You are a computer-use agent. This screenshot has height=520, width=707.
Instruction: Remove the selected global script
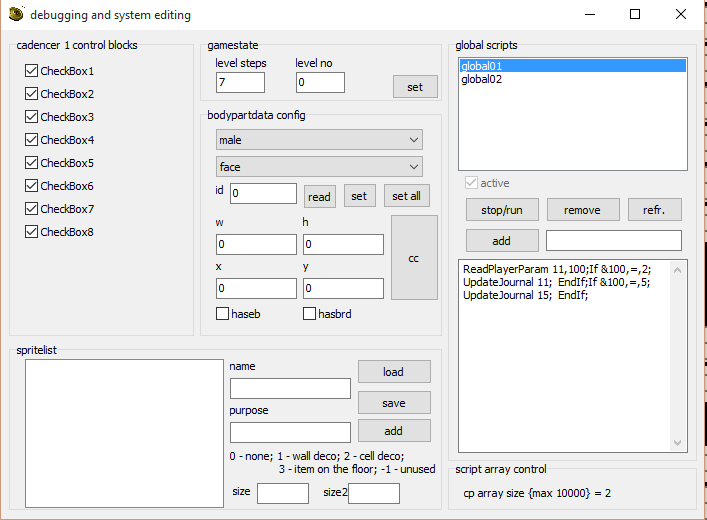pos(583,210)
